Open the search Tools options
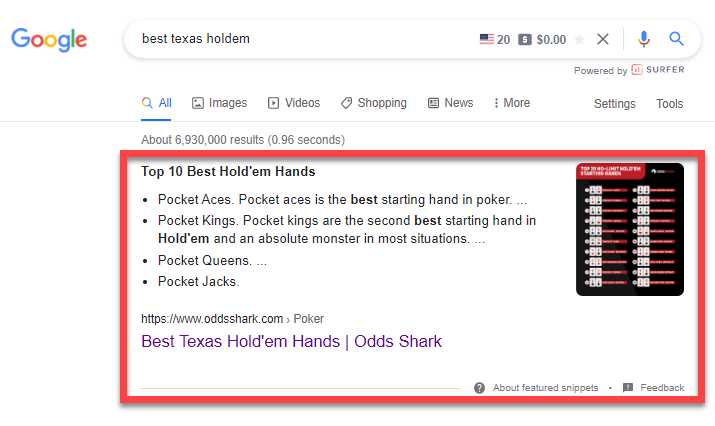The image size is (715, 426). pyautogui.click(x=669, y=104)
